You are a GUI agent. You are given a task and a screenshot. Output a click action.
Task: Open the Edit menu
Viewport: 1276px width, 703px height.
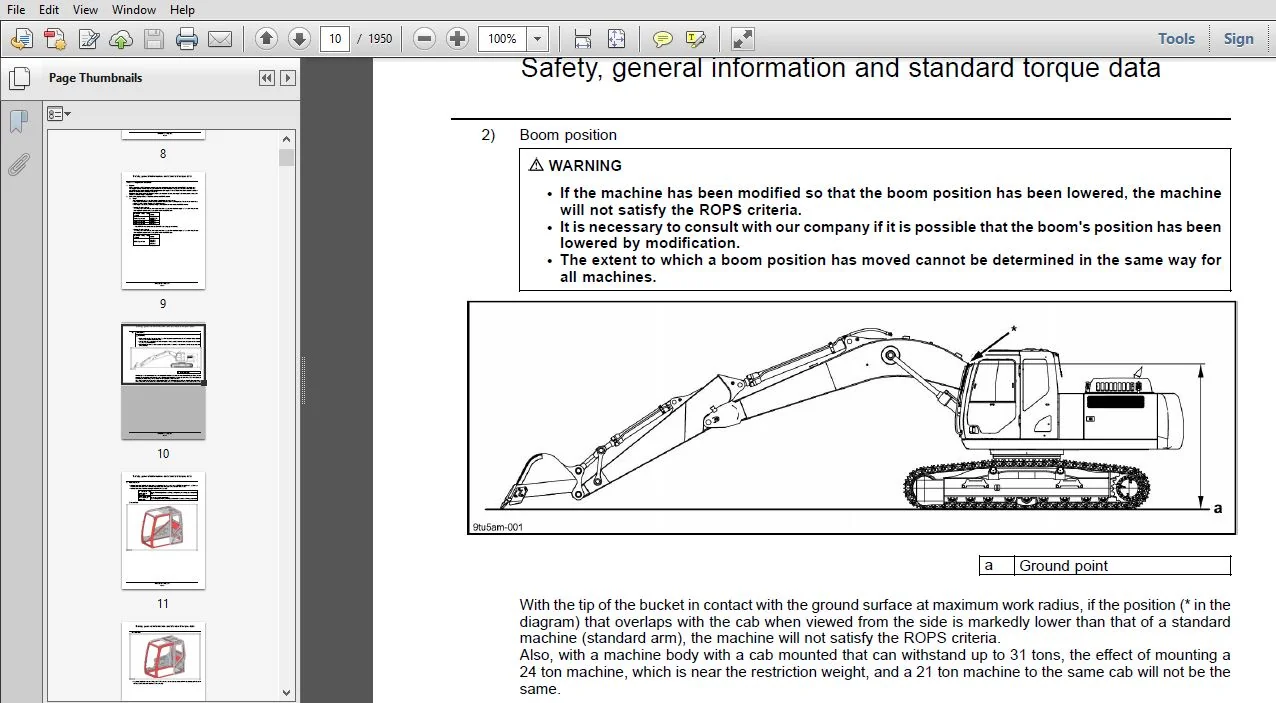pyautogui.click(x=48, y=9)
